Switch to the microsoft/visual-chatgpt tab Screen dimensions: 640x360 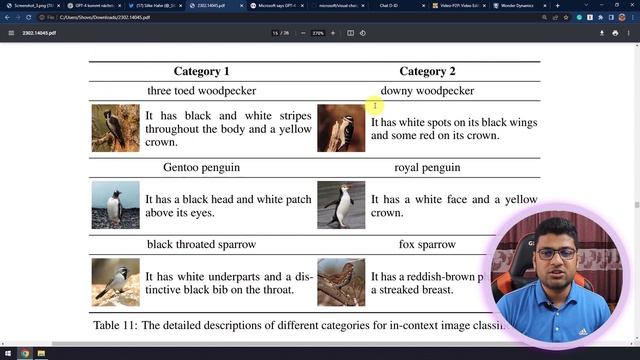pyautogui.click(x=338, y=6)
